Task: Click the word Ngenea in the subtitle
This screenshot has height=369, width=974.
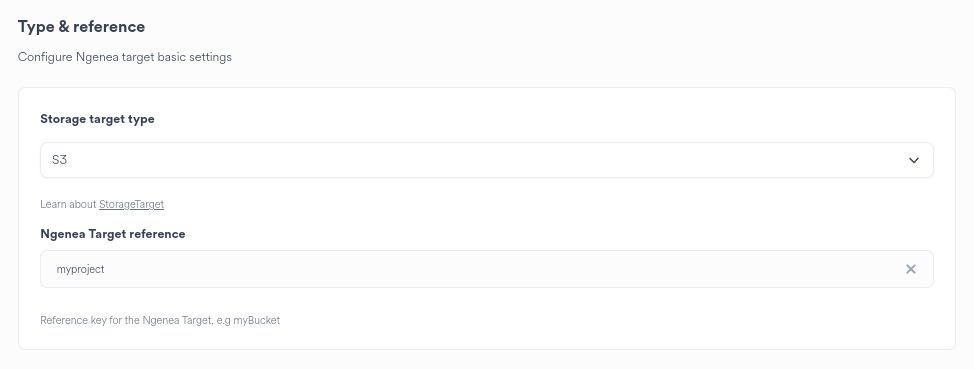Action: point(93,57)
